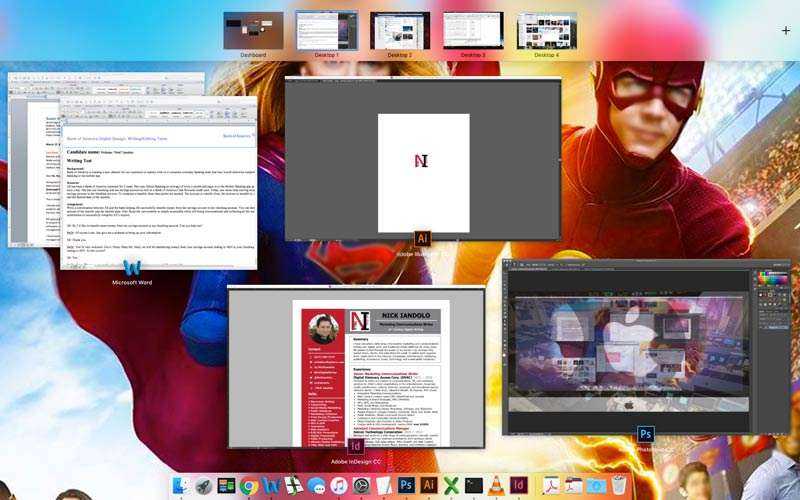Open Google Chrome in the Dock
Viewport: 800px width, 500px height.
(248, 485)
